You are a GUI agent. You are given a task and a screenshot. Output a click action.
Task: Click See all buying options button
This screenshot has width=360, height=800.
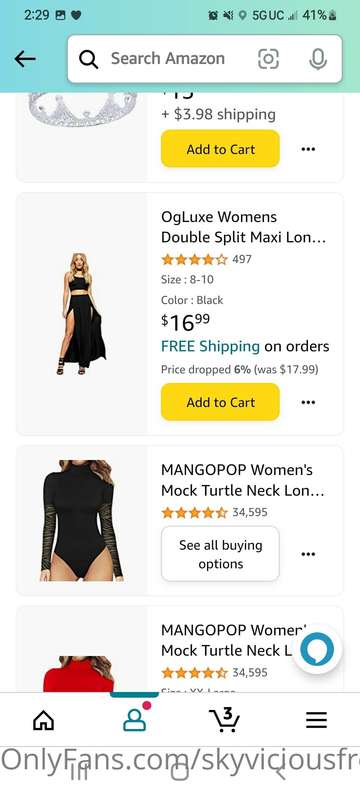[220, 554]
